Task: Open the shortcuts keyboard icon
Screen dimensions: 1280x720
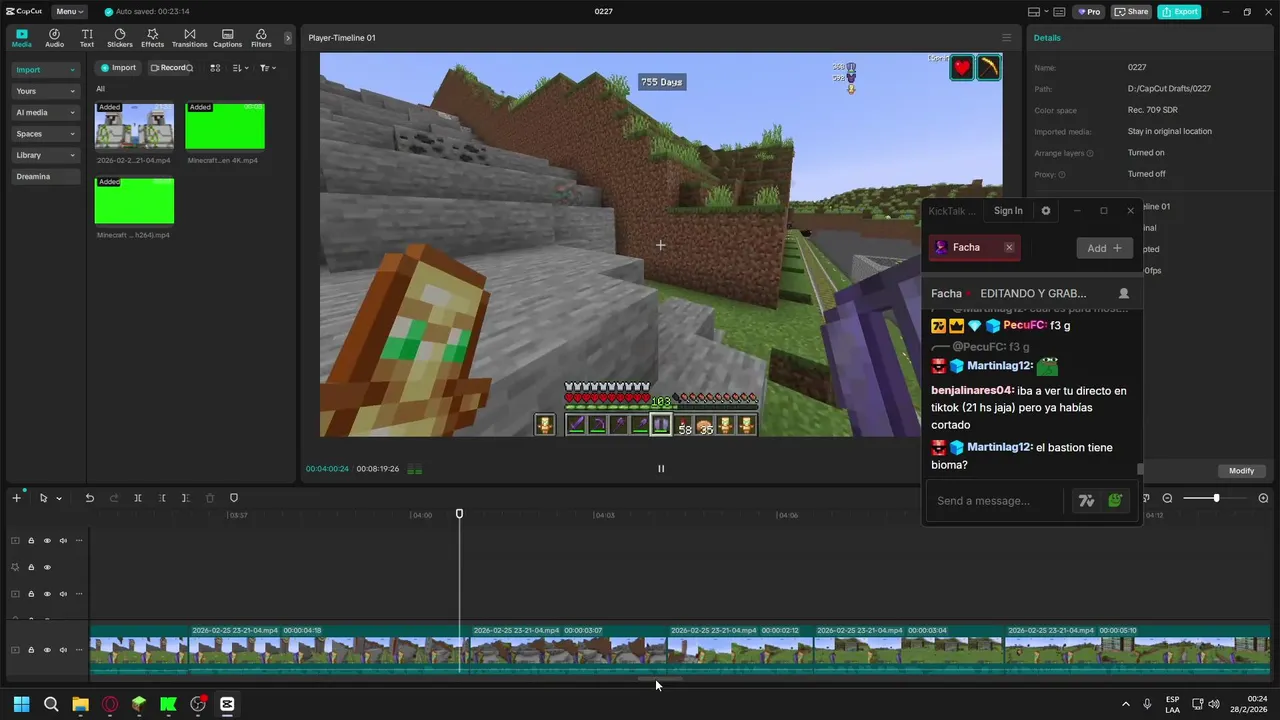Action: [x=1059, y=12]
